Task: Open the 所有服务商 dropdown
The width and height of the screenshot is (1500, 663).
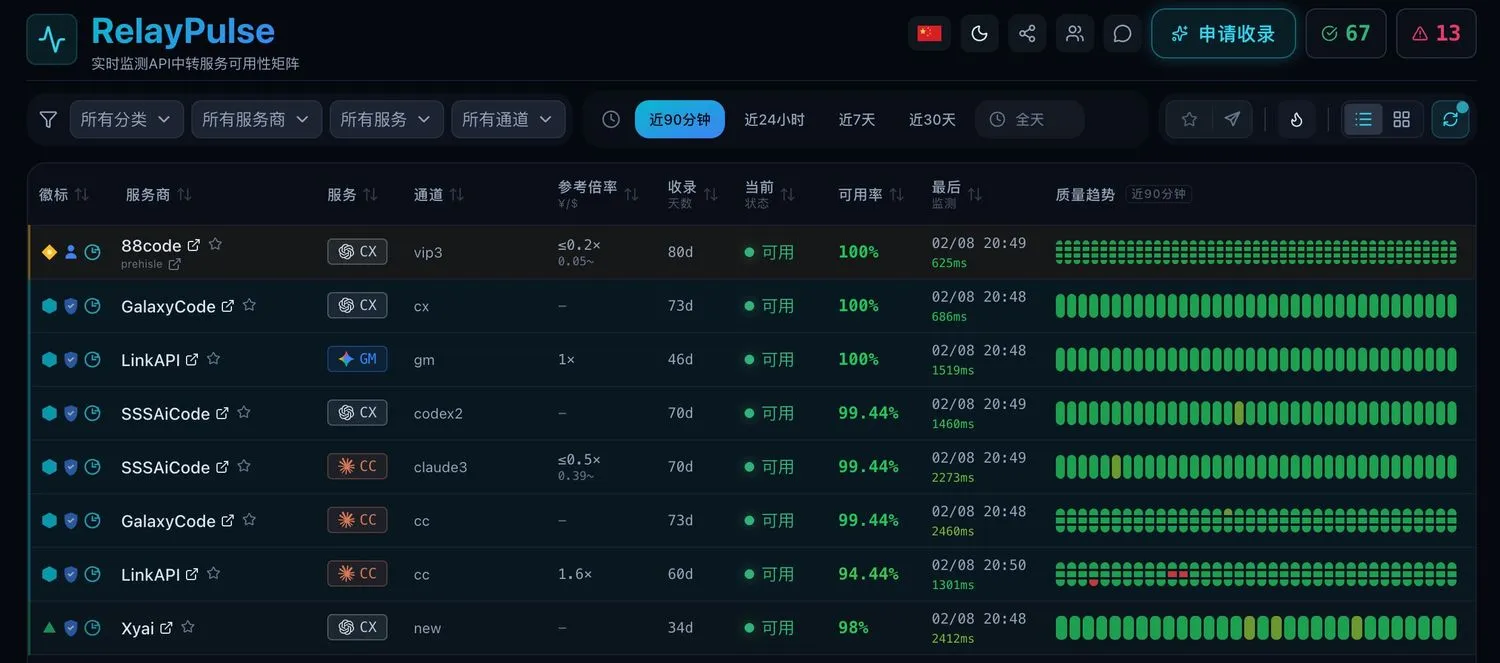Action: pos(257,119)
